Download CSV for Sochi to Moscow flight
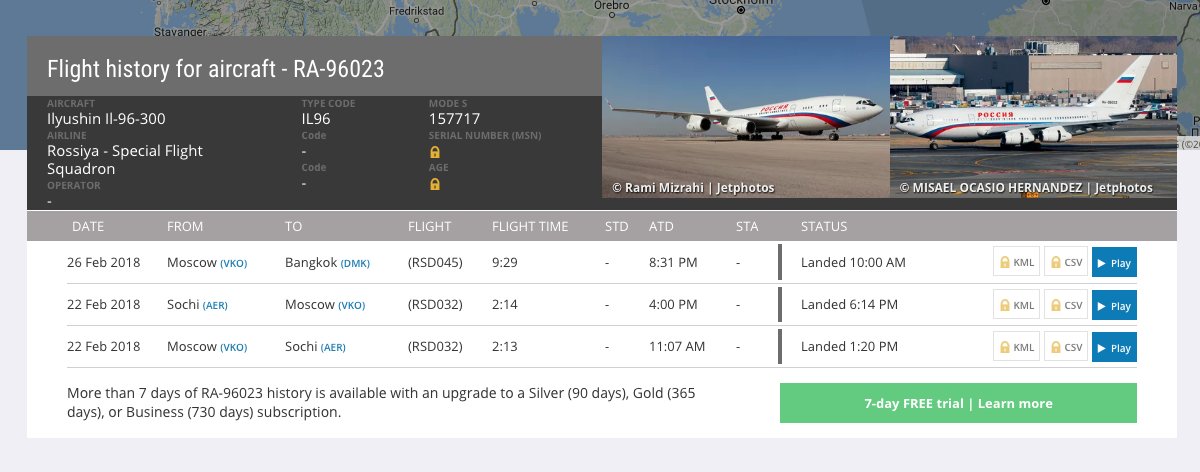Image resolution: width=1200 pixels, height=472 pixels. pos(1066,305)
